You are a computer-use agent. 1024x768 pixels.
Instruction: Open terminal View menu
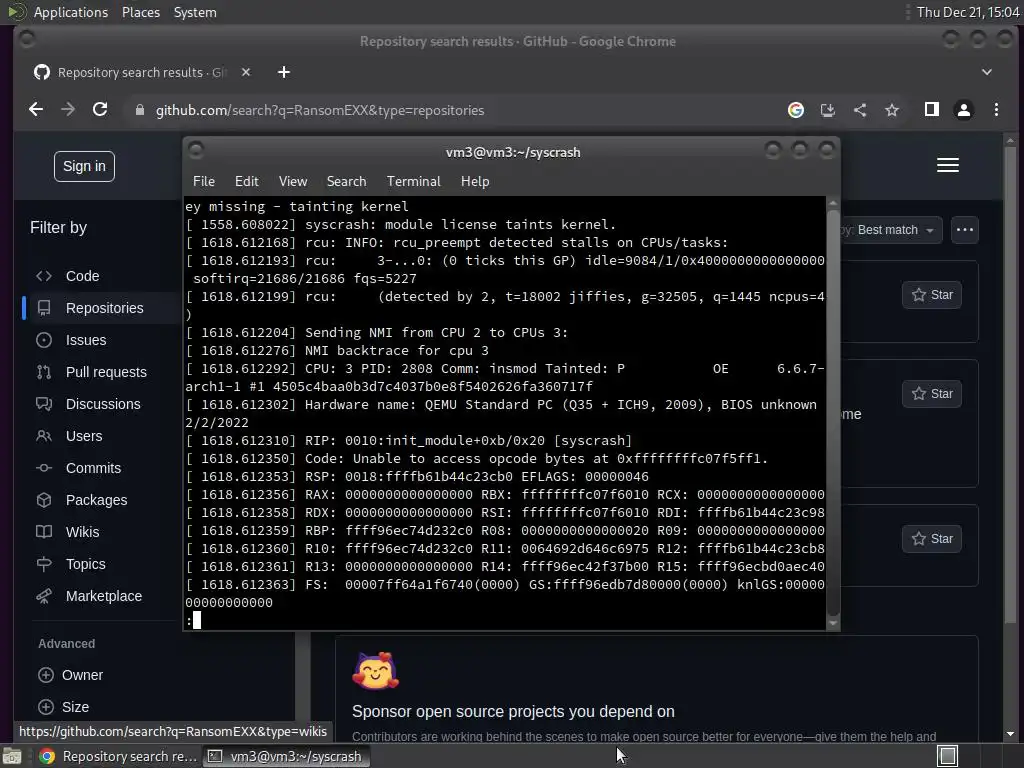click(x=293, y=182)
